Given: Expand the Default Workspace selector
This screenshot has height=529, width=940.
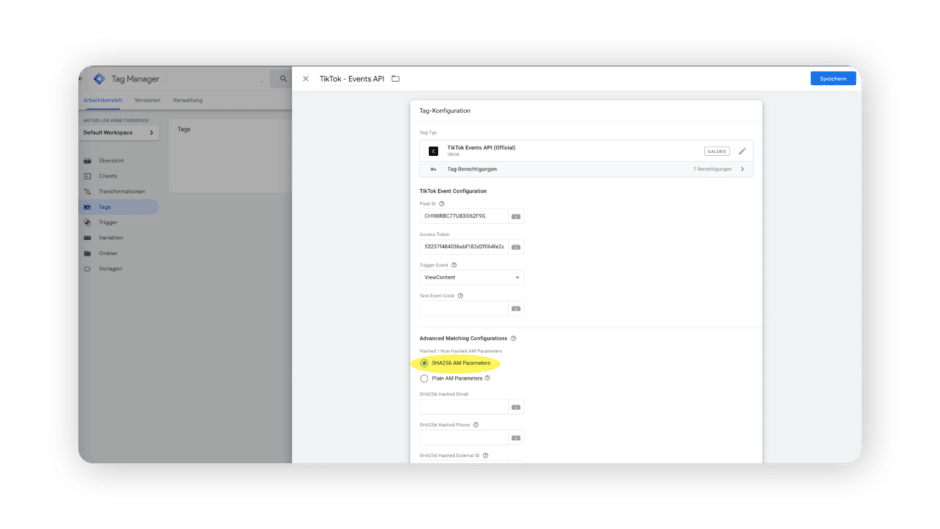Looking at the screenshot, I should tap(119, 133).
